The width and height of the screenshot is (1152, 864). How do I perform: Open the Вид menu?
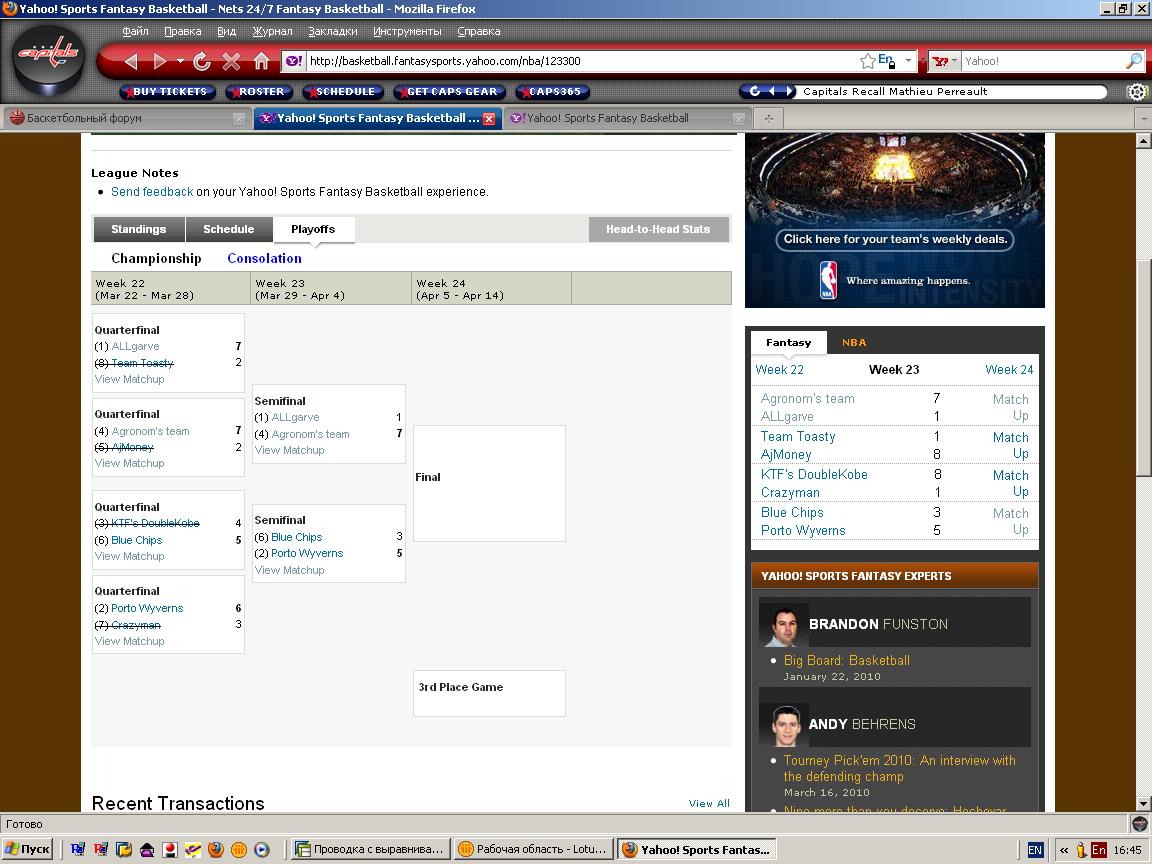coord(226,31)
